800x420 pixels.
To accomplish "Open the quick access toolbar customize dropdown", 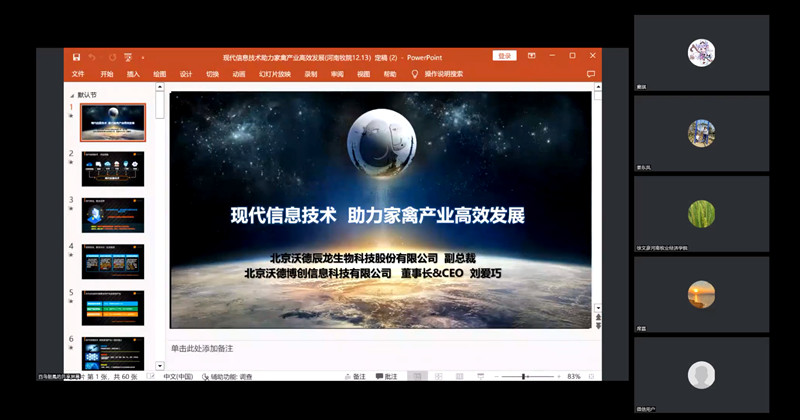I will pos(142,57).
